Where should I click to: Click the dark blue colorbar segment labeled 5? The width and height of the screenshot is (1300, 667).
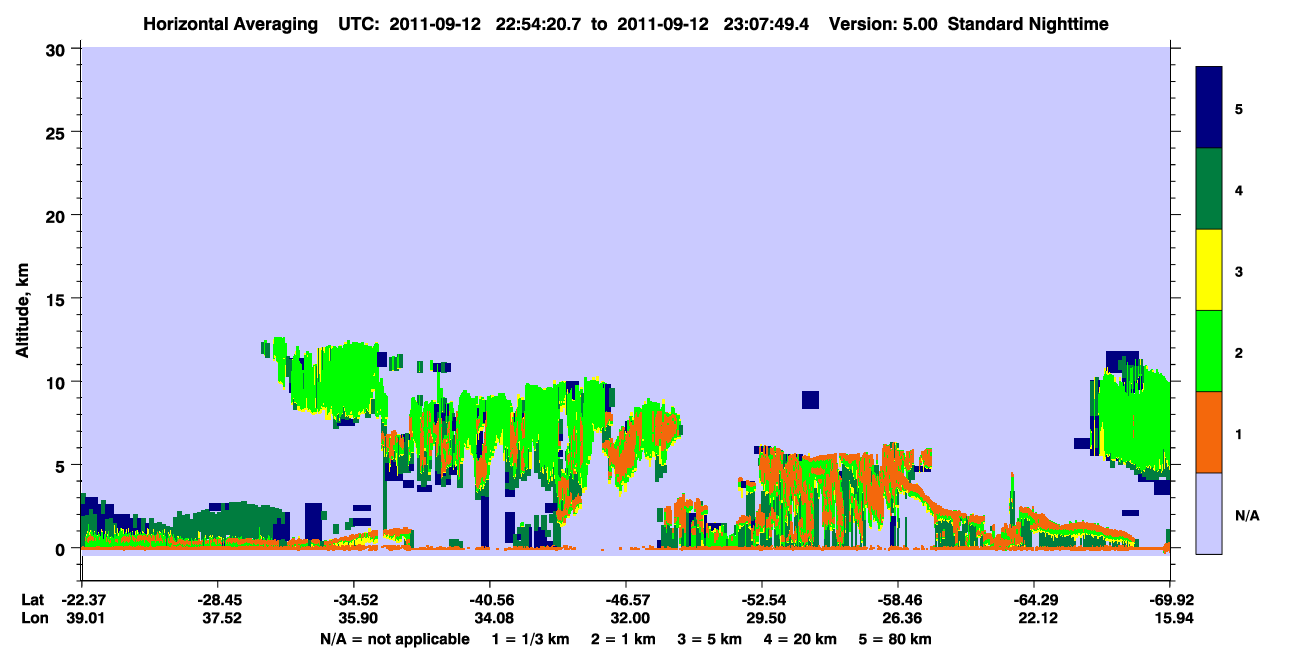[x=1209, y=108]
